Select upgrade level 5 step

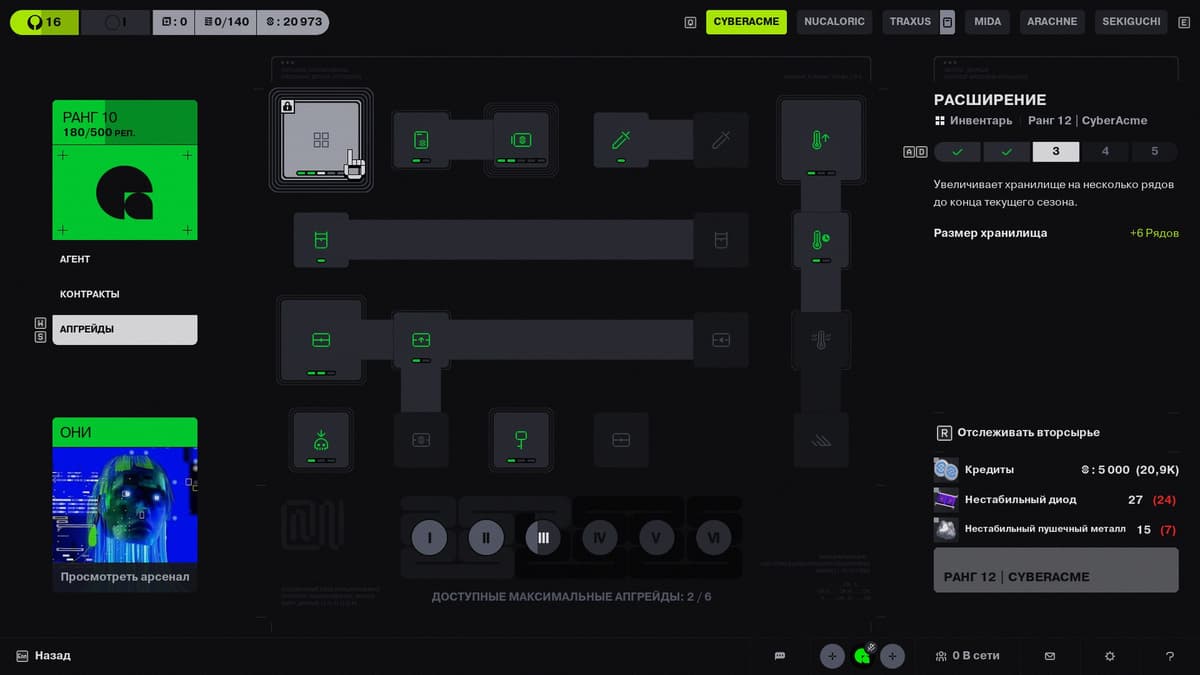[x=1154, y=152]
